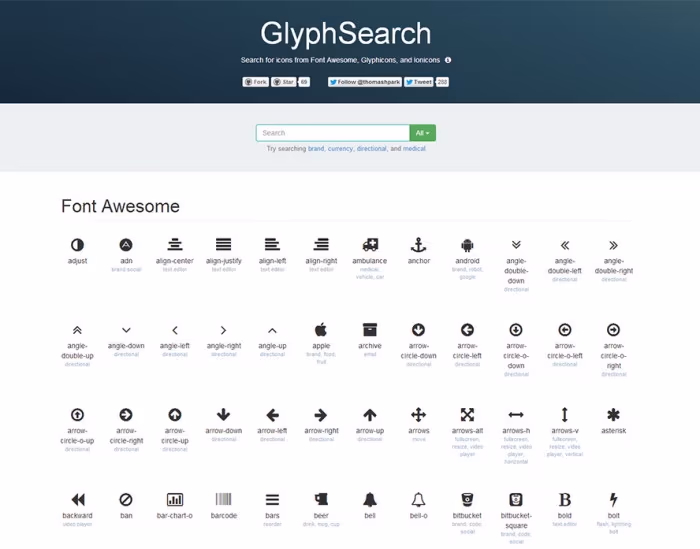The height and width of the screenshot is (549, 700).
Task: Click the GitHub Star button
Action: click(283, 82)
